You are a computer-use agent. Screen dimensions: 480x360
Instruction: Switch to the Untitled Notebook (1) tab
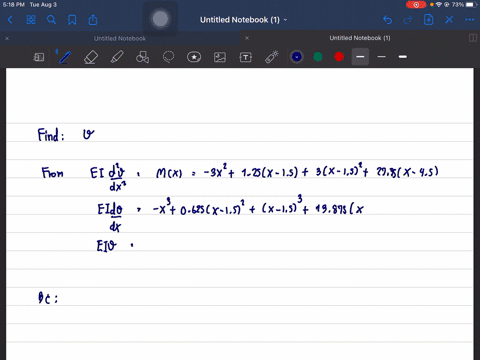(x=360, y=38)
